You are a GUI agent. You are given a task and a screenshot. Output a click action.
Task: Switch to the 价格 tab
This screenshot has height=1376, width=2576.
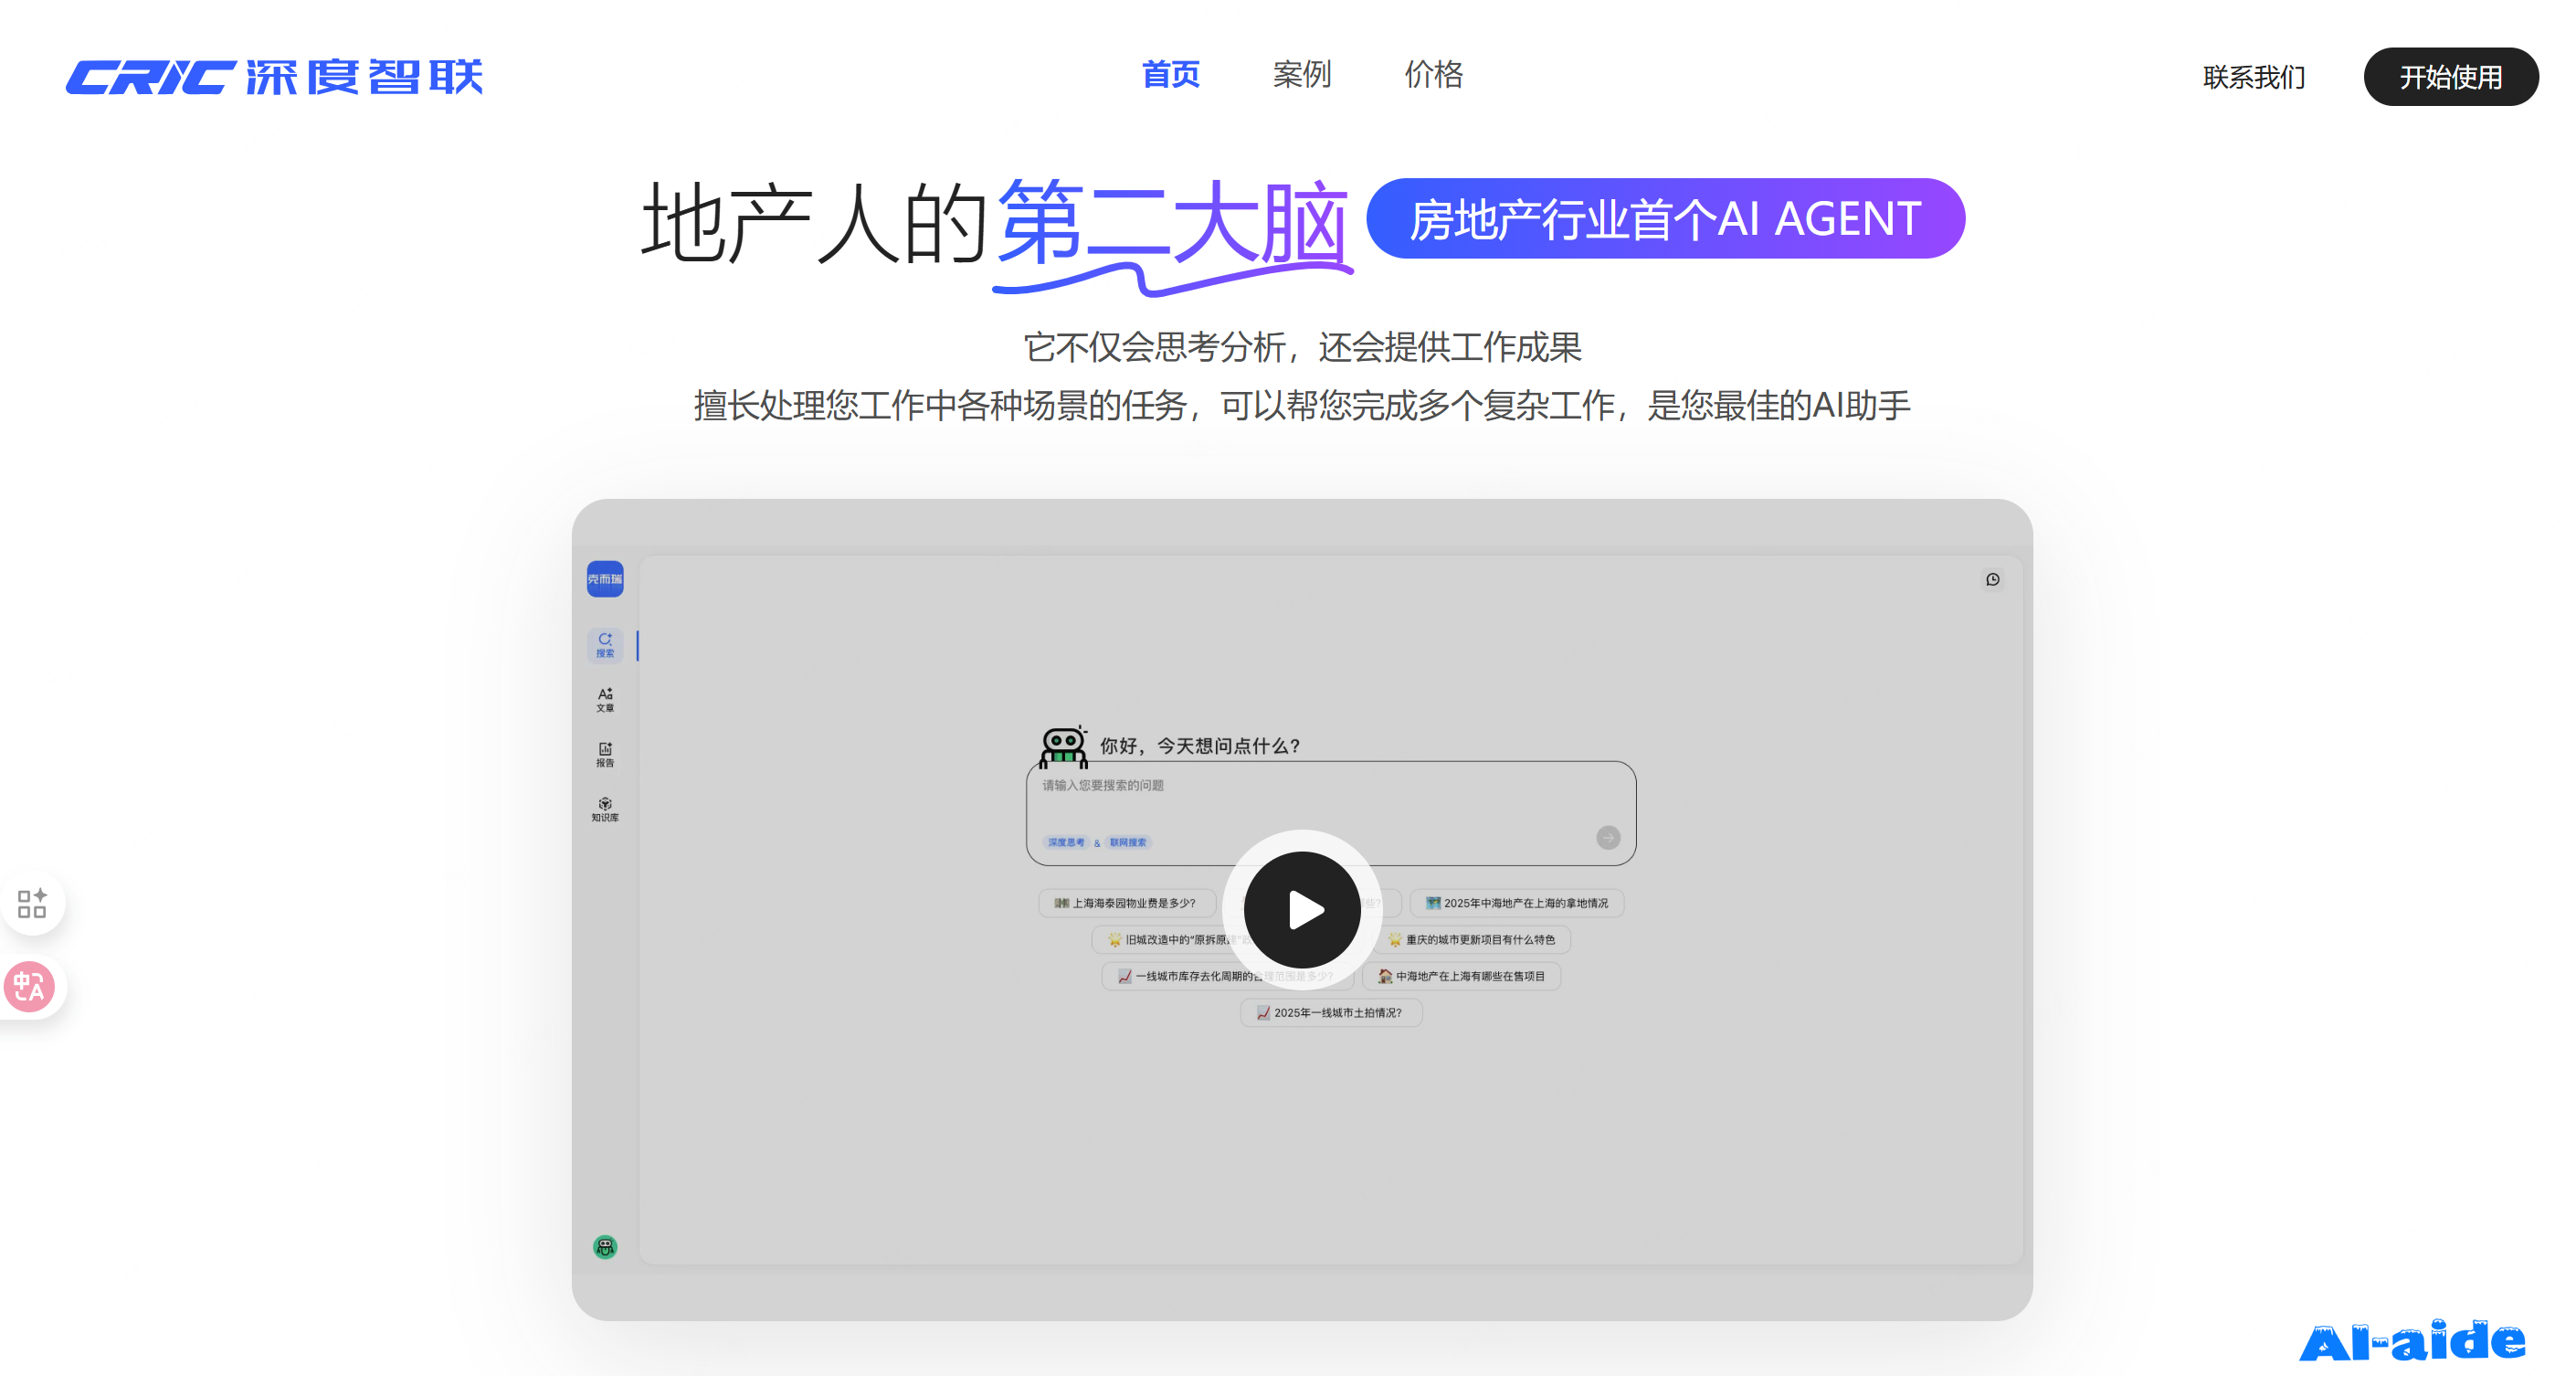click(1434, 75)
